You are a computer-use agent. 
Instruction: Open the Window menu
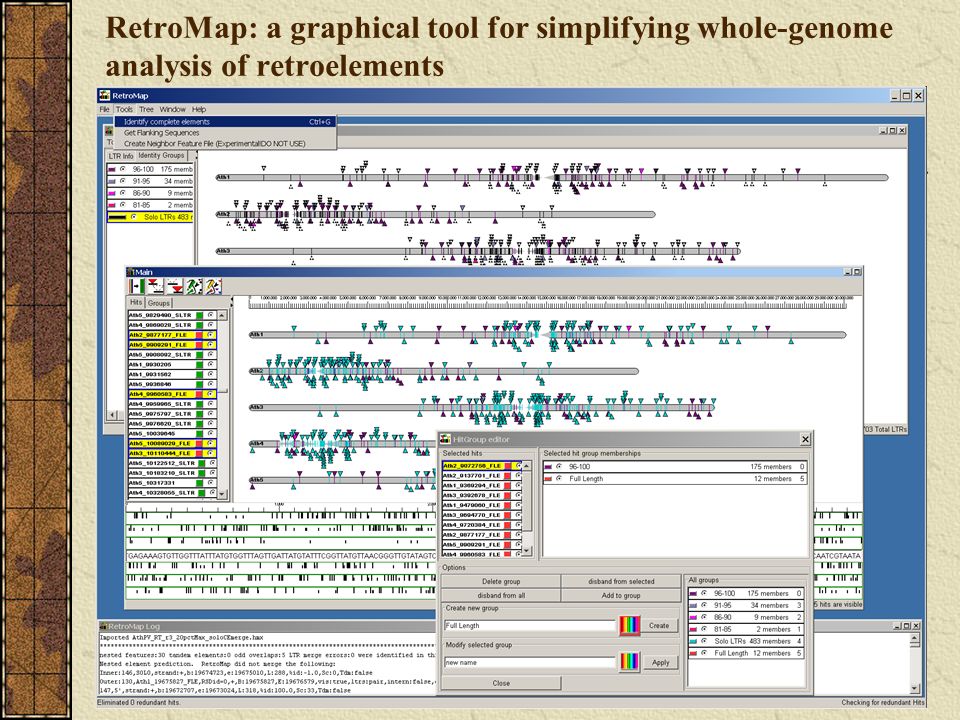(x=173, y=110)
